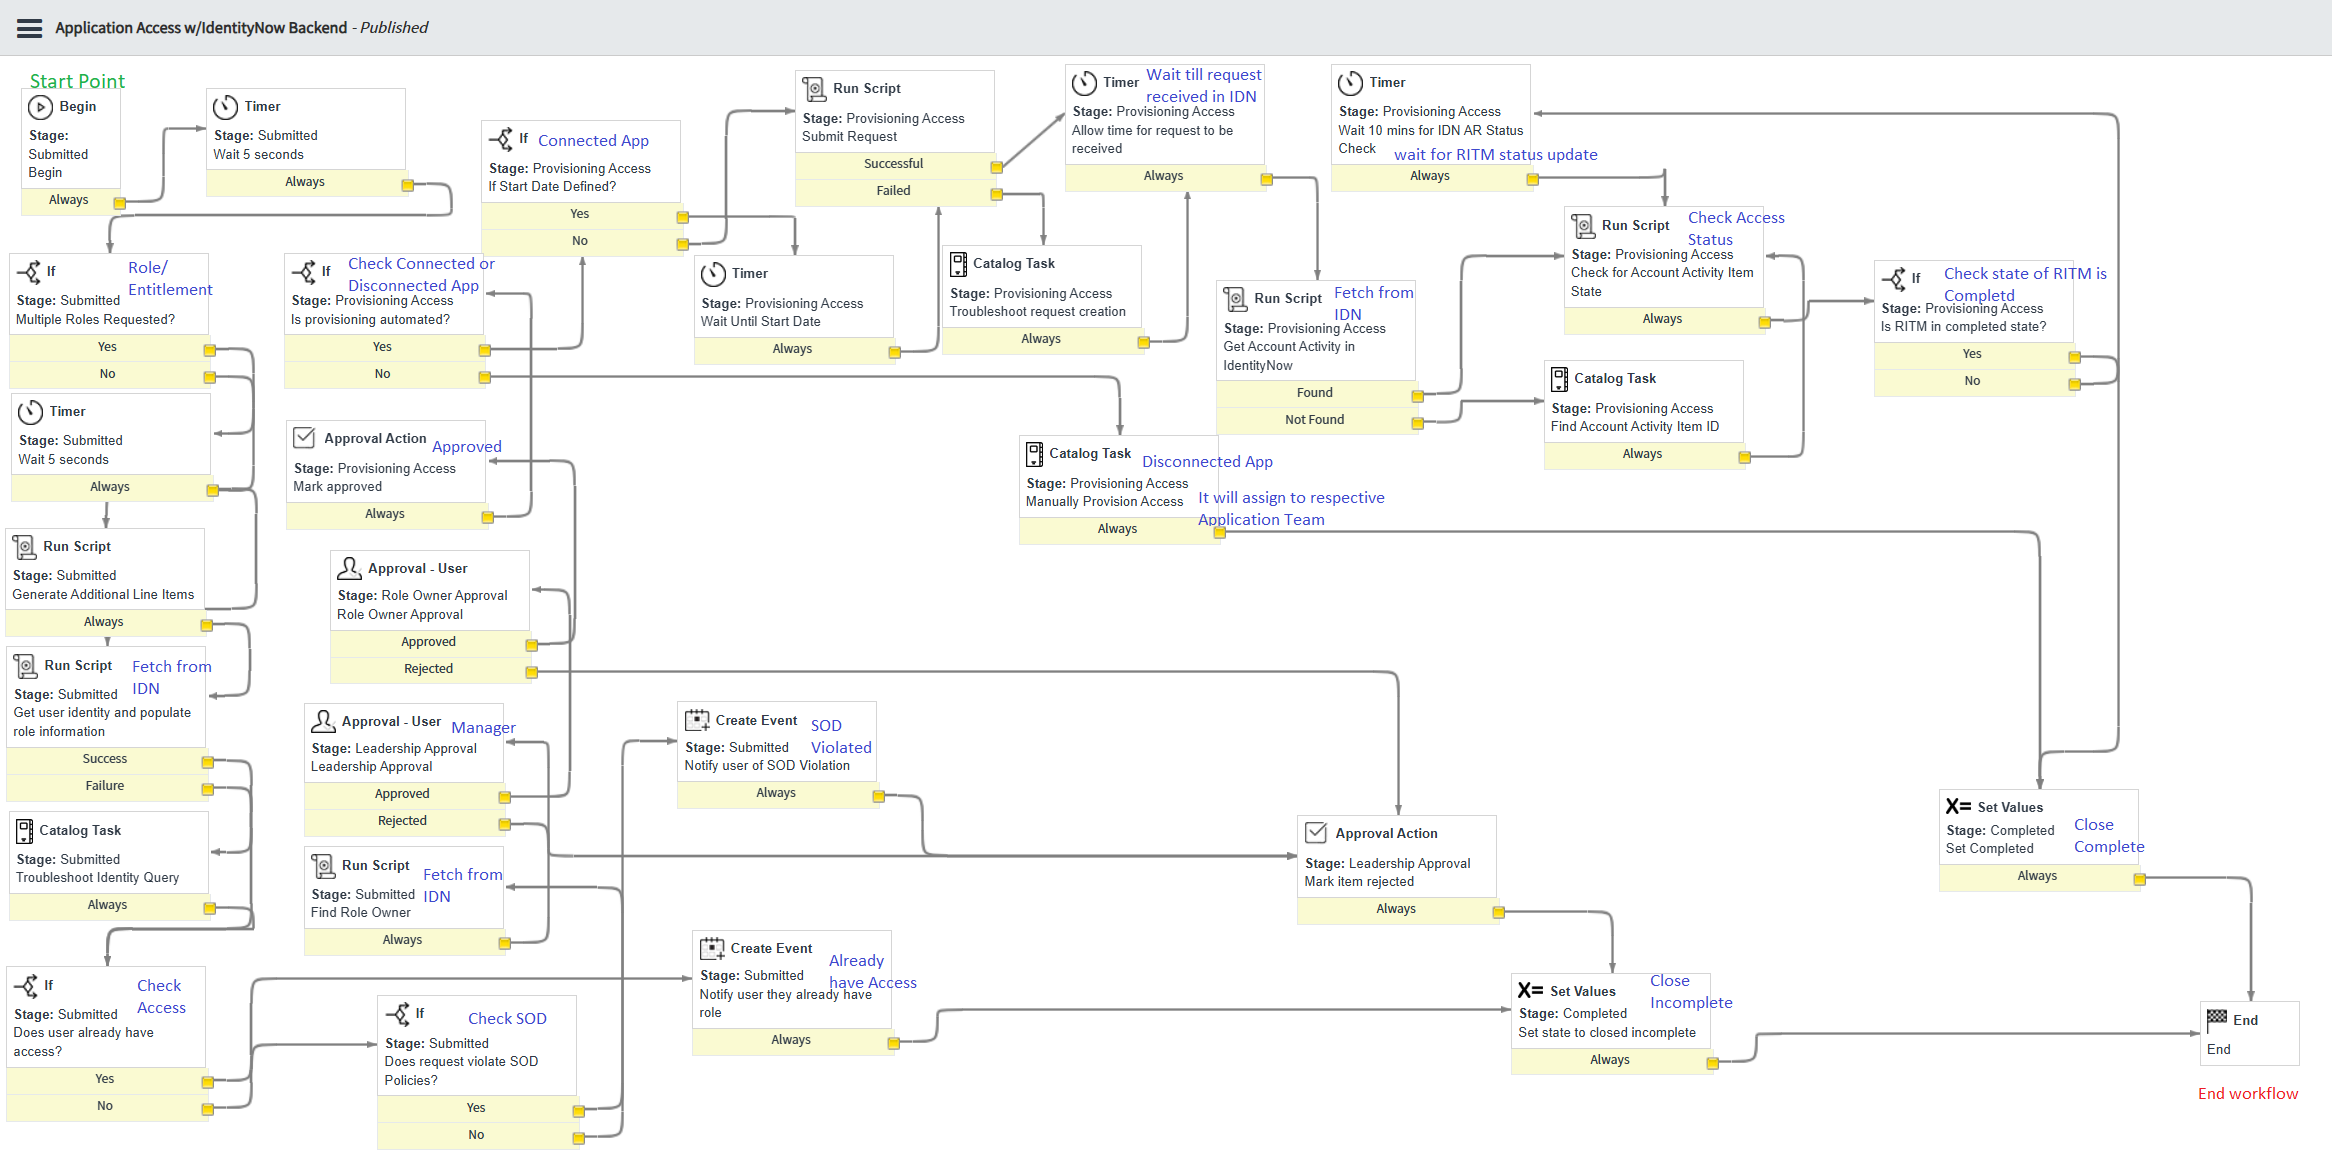Viewport: 2332px width, 1168px height.
Task: Click the Mark approved checkbox icon
Action: 304,438
